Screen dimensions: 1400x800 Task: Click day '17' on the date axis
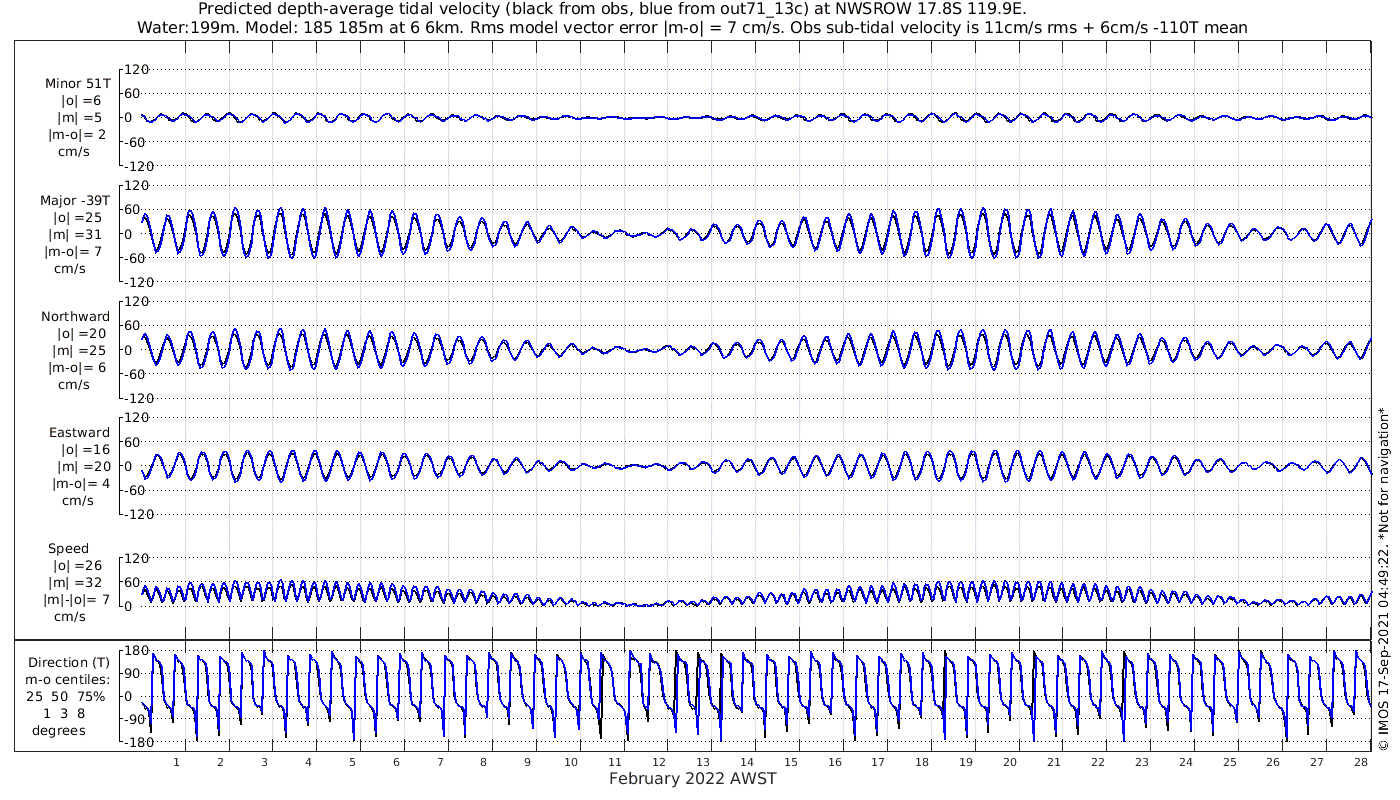tap(878, 763)
